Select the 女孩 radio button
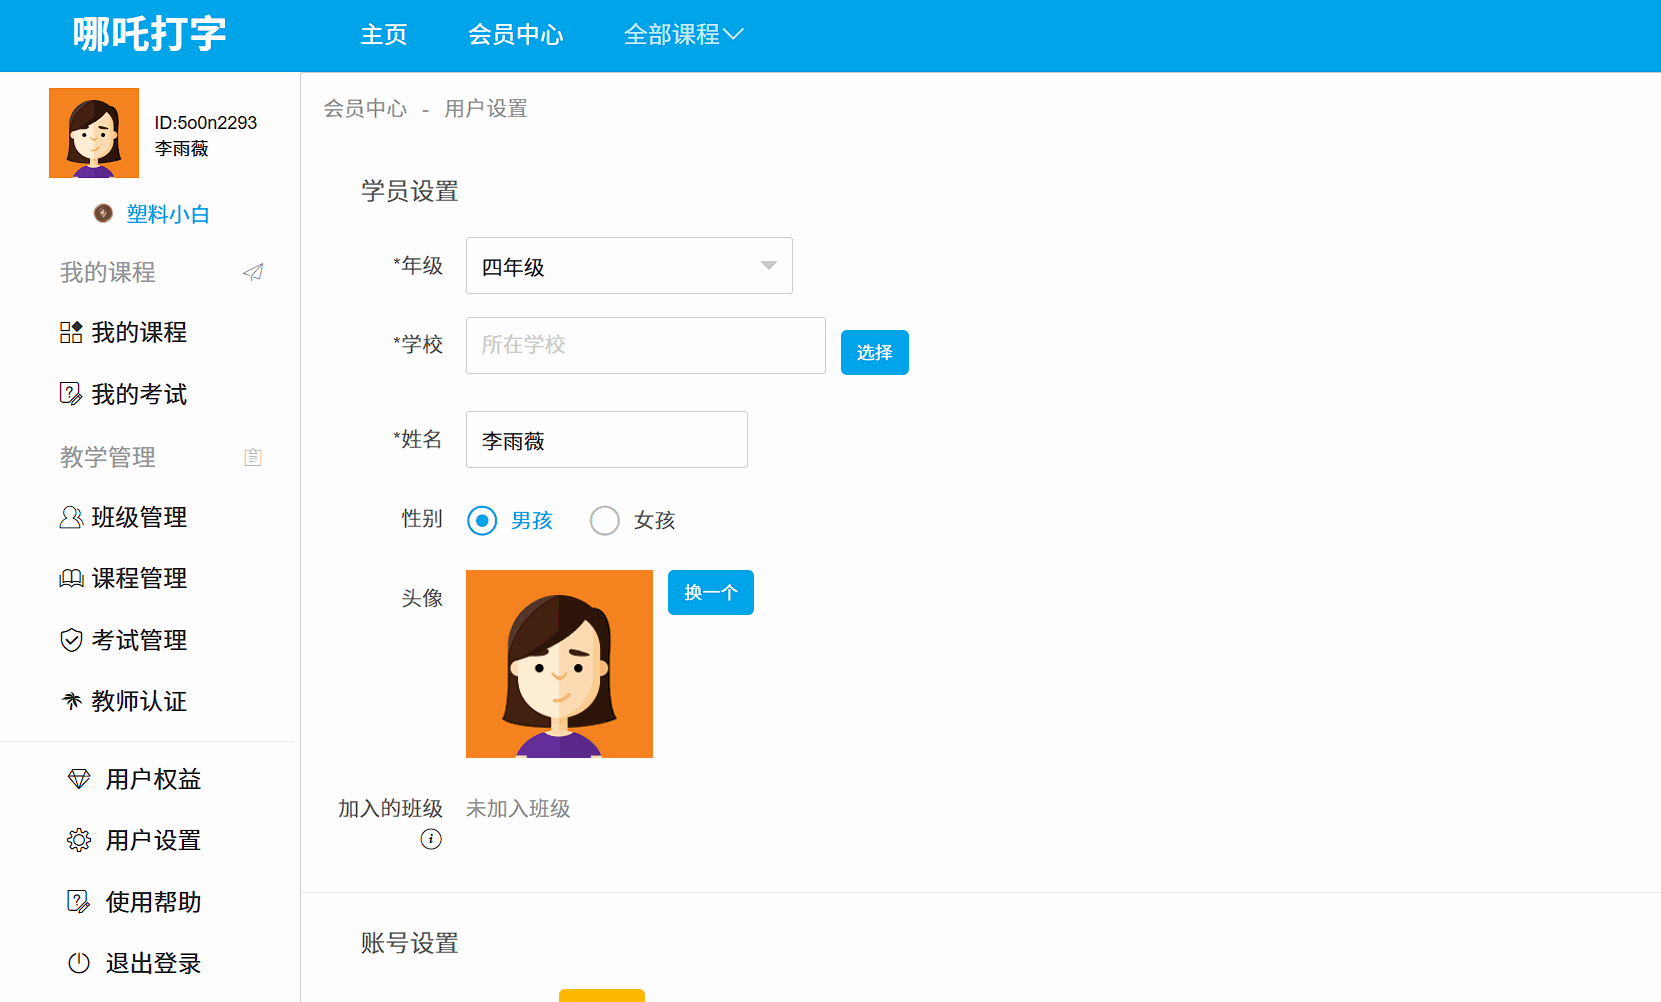Image resolution: width=1661 pixels, height=1002 pixels. point(605,521)
